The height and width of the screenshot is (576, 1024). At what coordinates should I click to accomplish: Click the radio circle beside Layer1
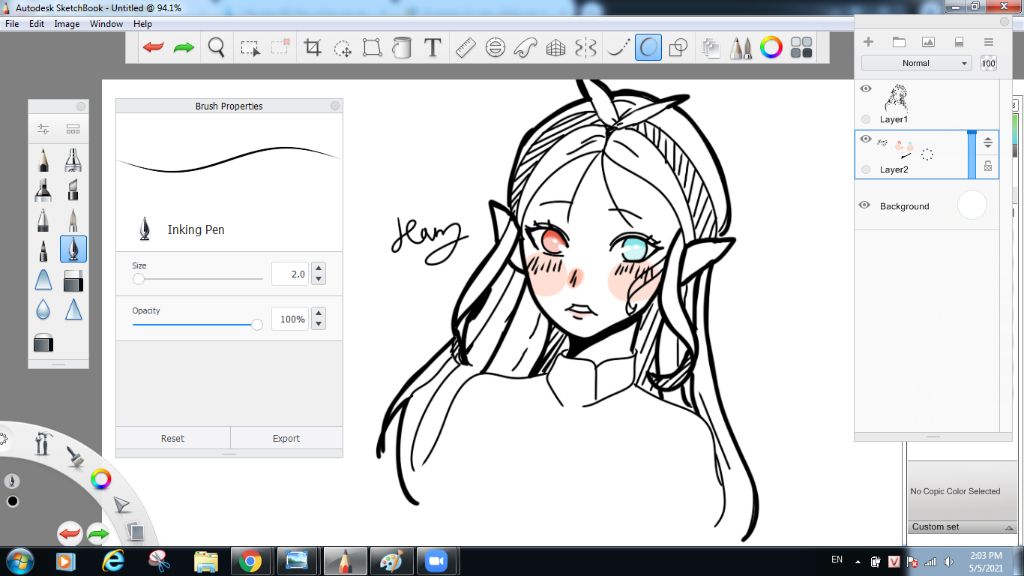[865, 119]
